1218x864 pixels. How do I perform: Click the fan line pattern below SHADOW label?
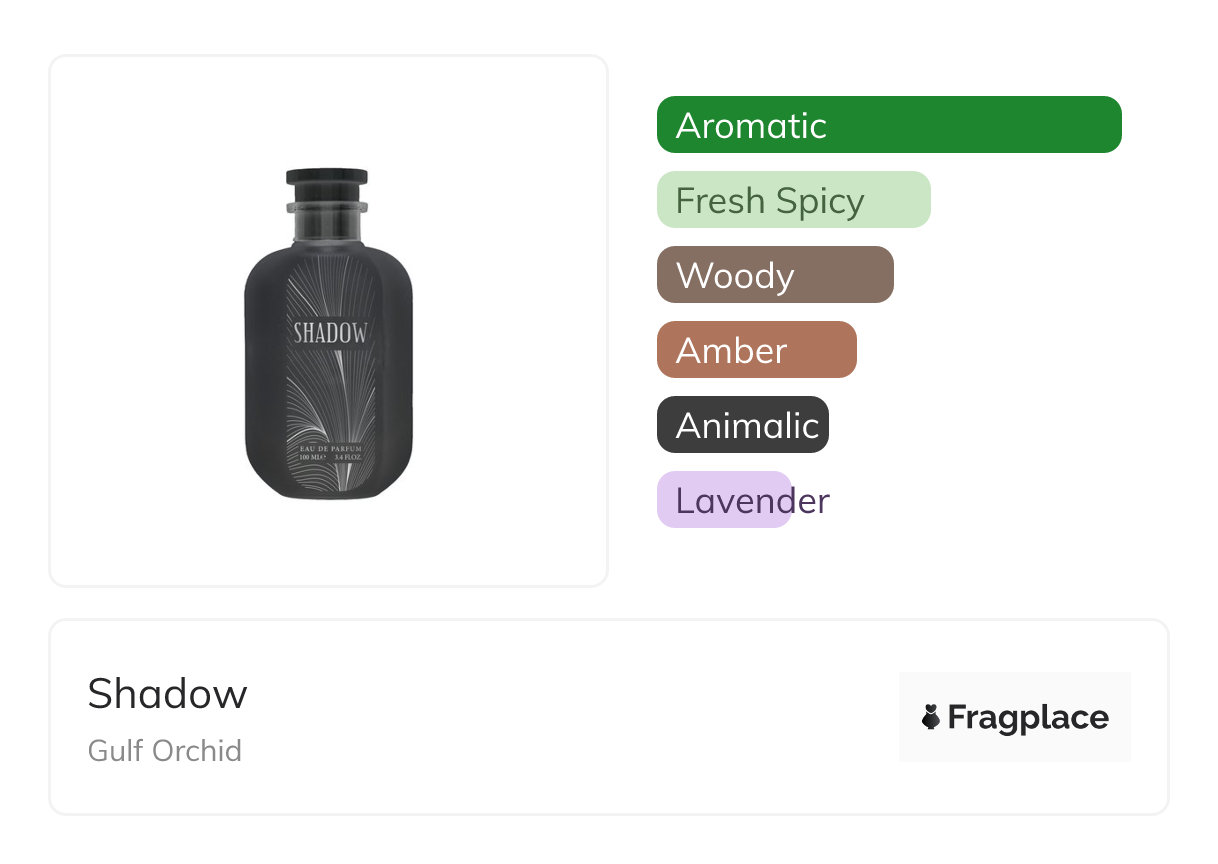click(328, 395)
